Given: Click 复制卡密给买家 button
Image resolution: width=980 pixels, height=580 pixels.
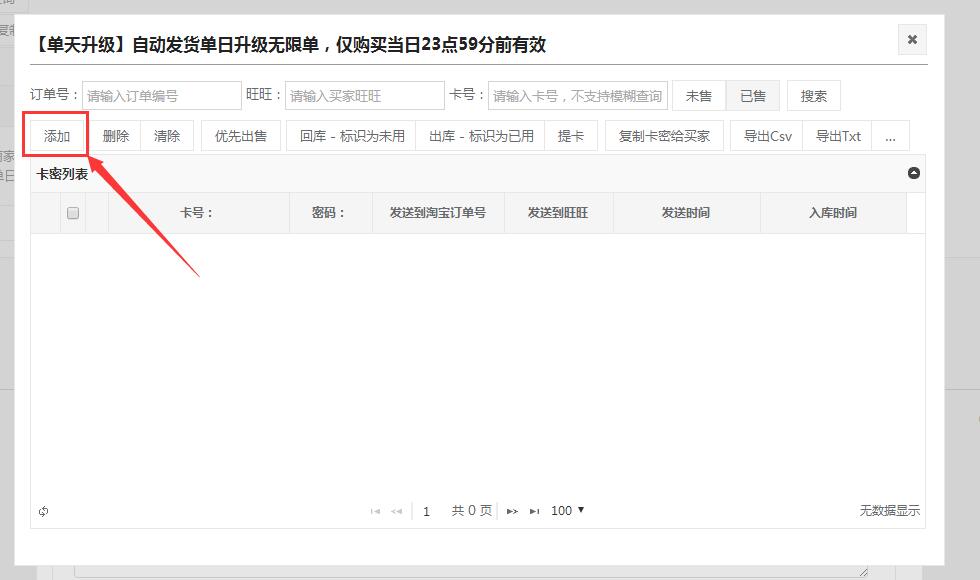Looking at the screenshot, I should 664,136.
